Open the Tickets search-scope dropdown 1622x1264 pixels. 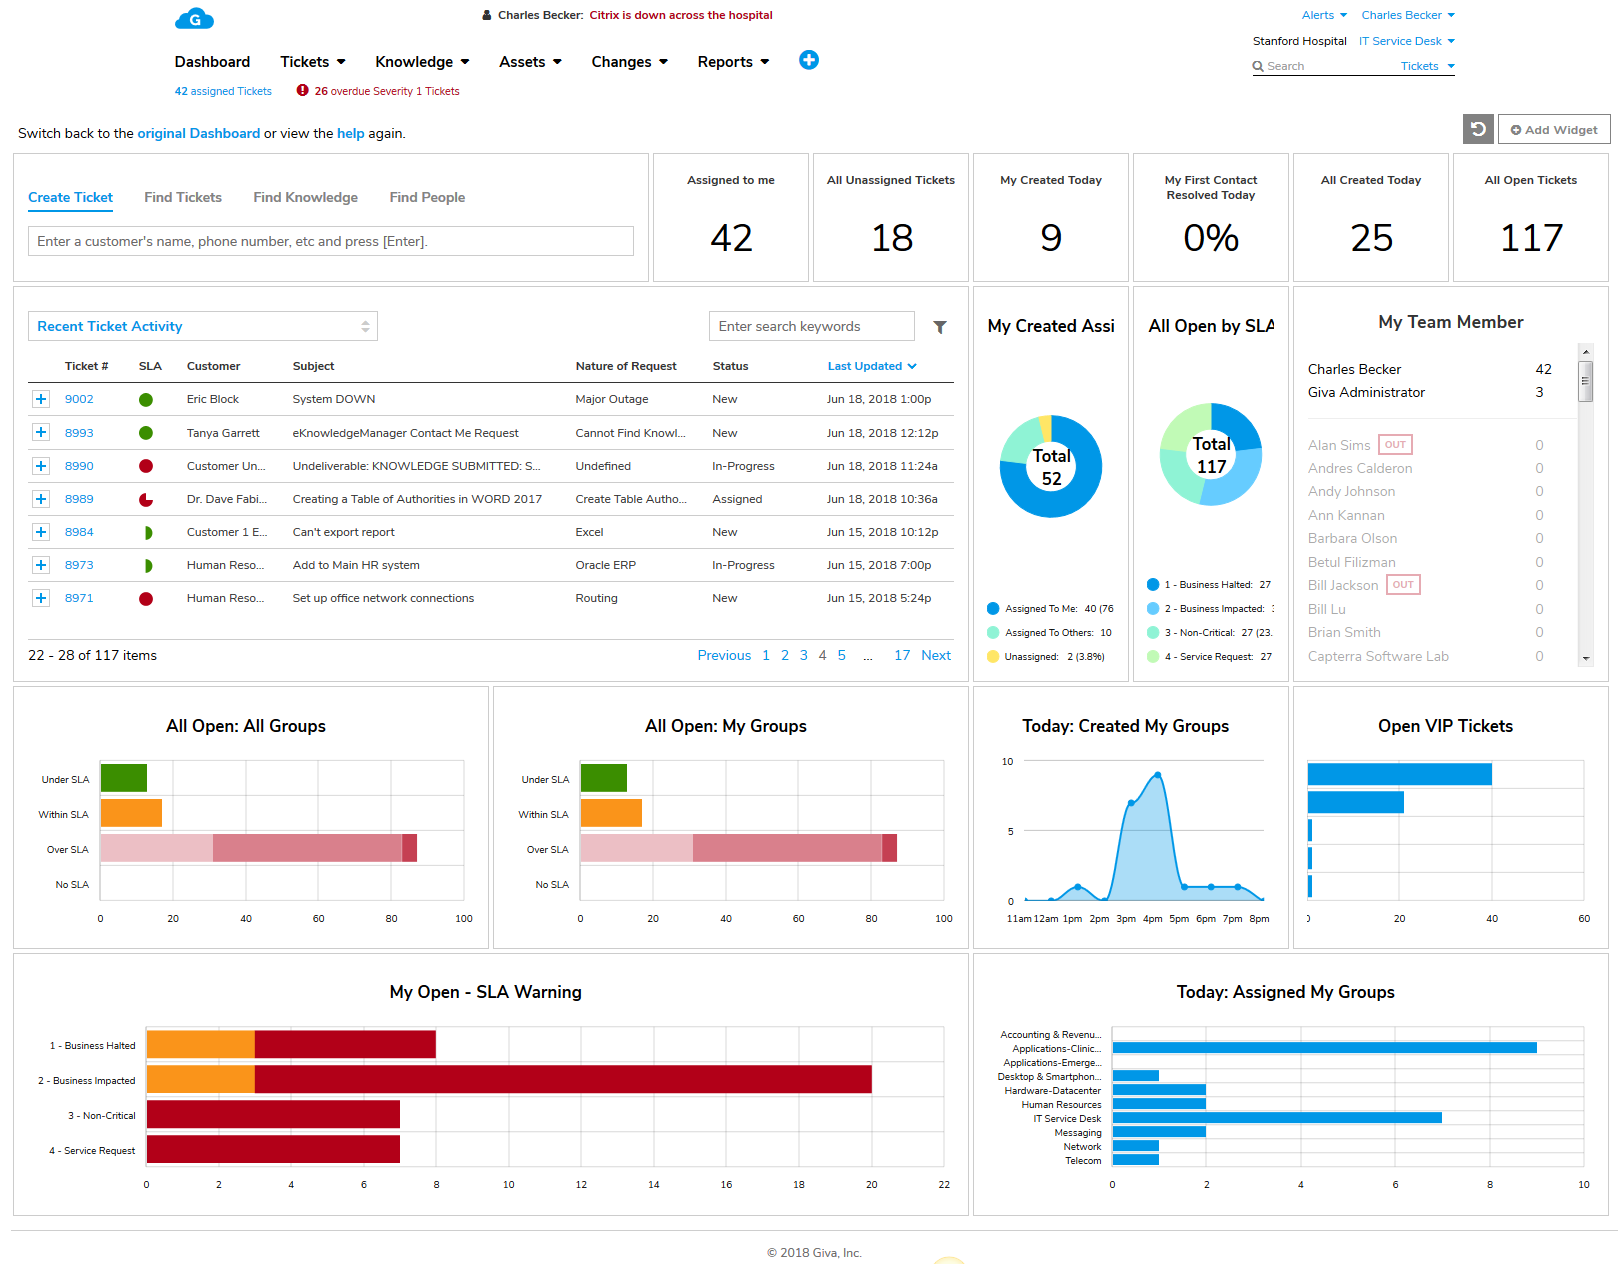point(1427,66)
